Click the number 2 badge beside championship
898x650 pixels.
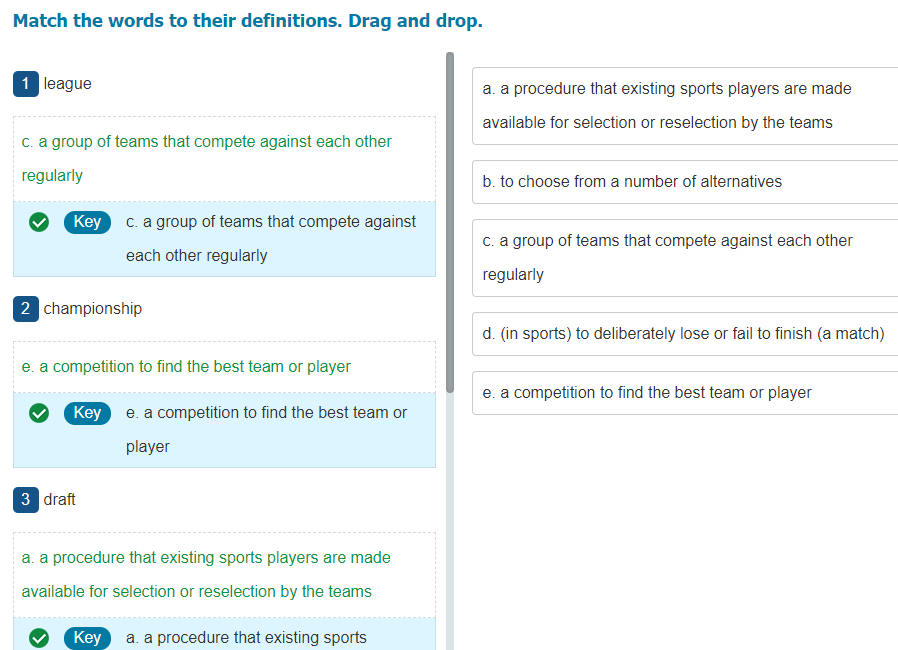[x=25, y=309]
